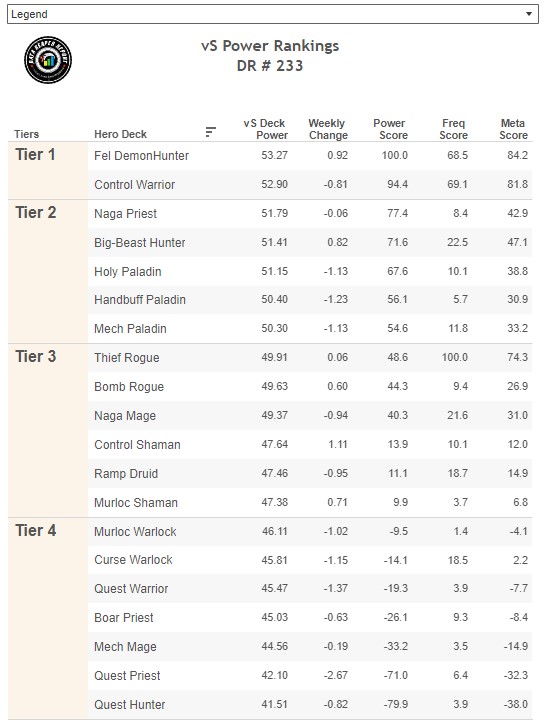The width and height of the screenshot is (547, 727).
Task: Click the vS Power Rankings title
Action: 270,46
